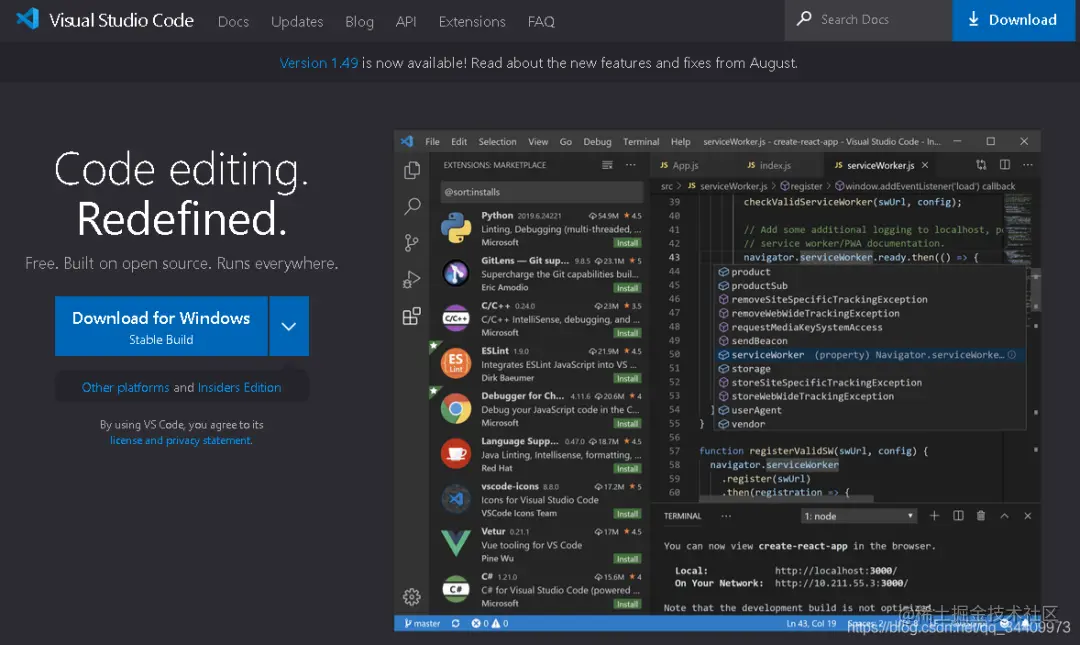Viewport: 1080px width, 645px height.
Task: Click the search magnifier icon in header
Action: [x=804, y=19]
